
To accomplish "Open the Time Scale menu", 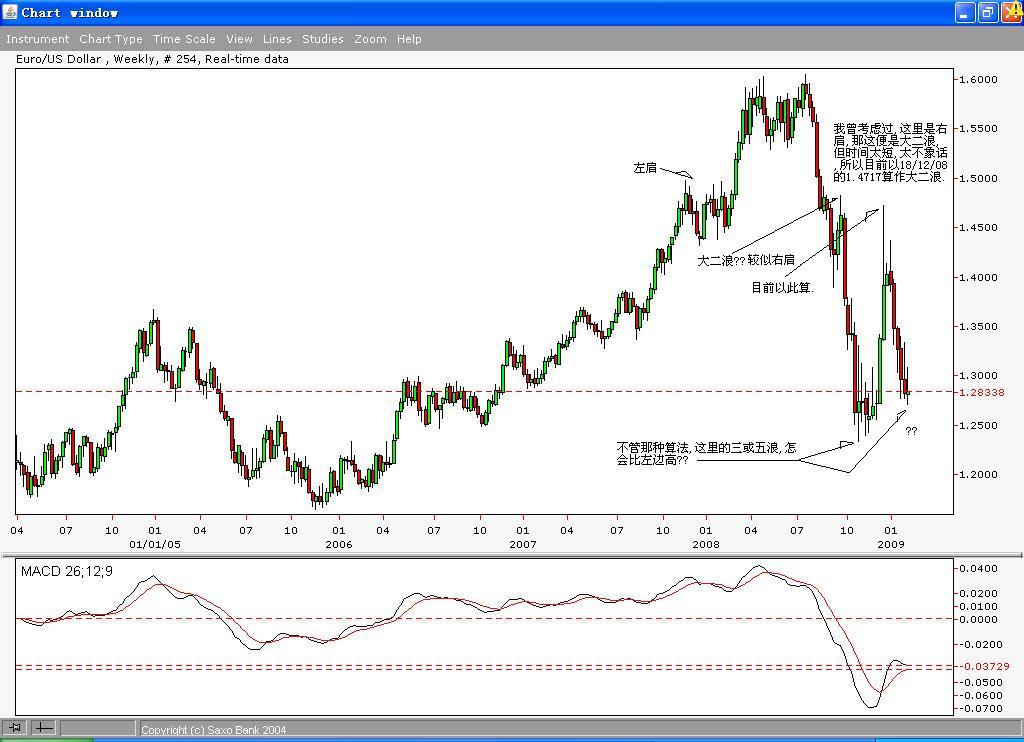I will (x=184, y=39).
